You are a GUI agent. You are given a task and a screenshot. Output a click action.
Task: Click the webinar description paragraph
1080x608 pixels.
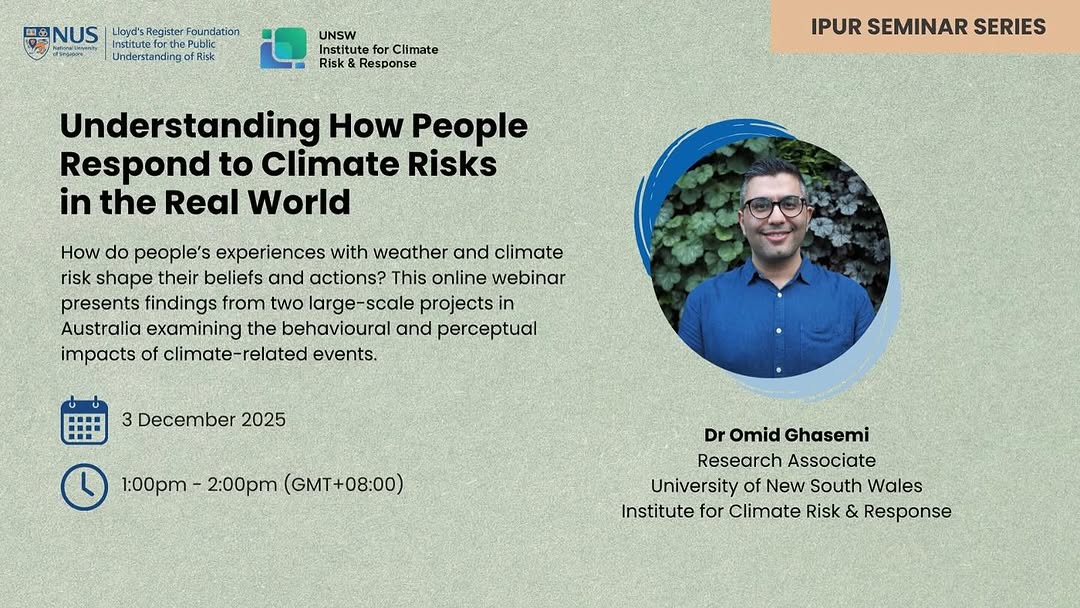312,303
